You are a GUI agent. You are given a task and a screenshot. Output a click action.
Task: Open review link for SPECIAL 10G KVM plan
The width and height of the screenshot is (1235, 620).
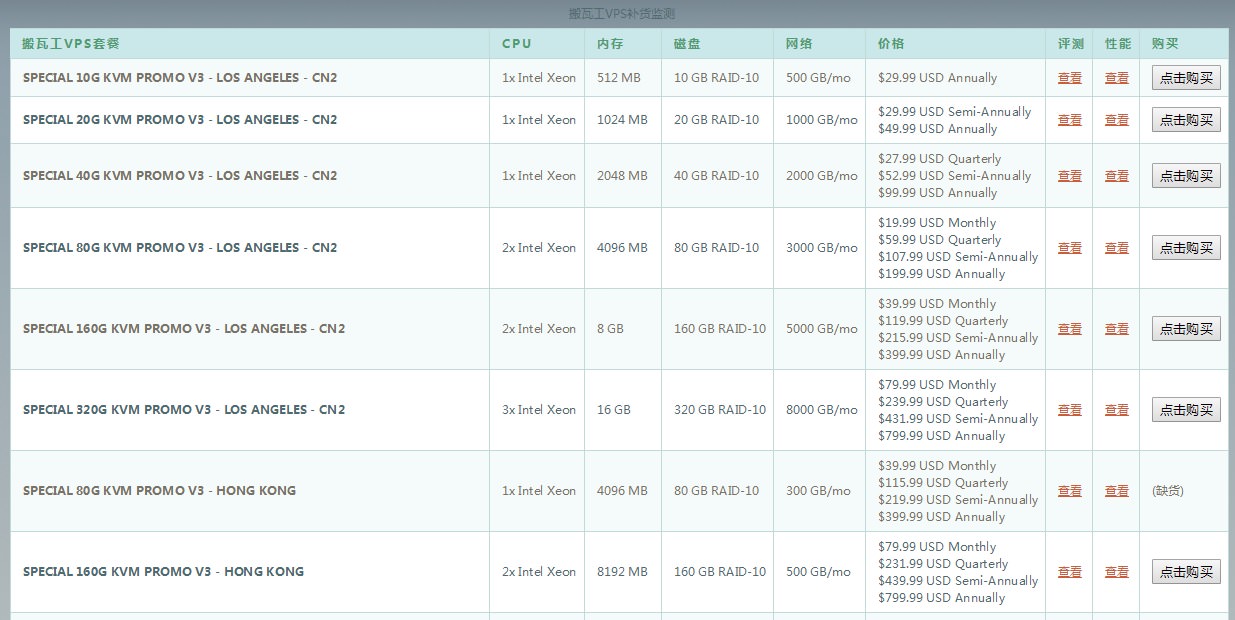point(1069,78)
